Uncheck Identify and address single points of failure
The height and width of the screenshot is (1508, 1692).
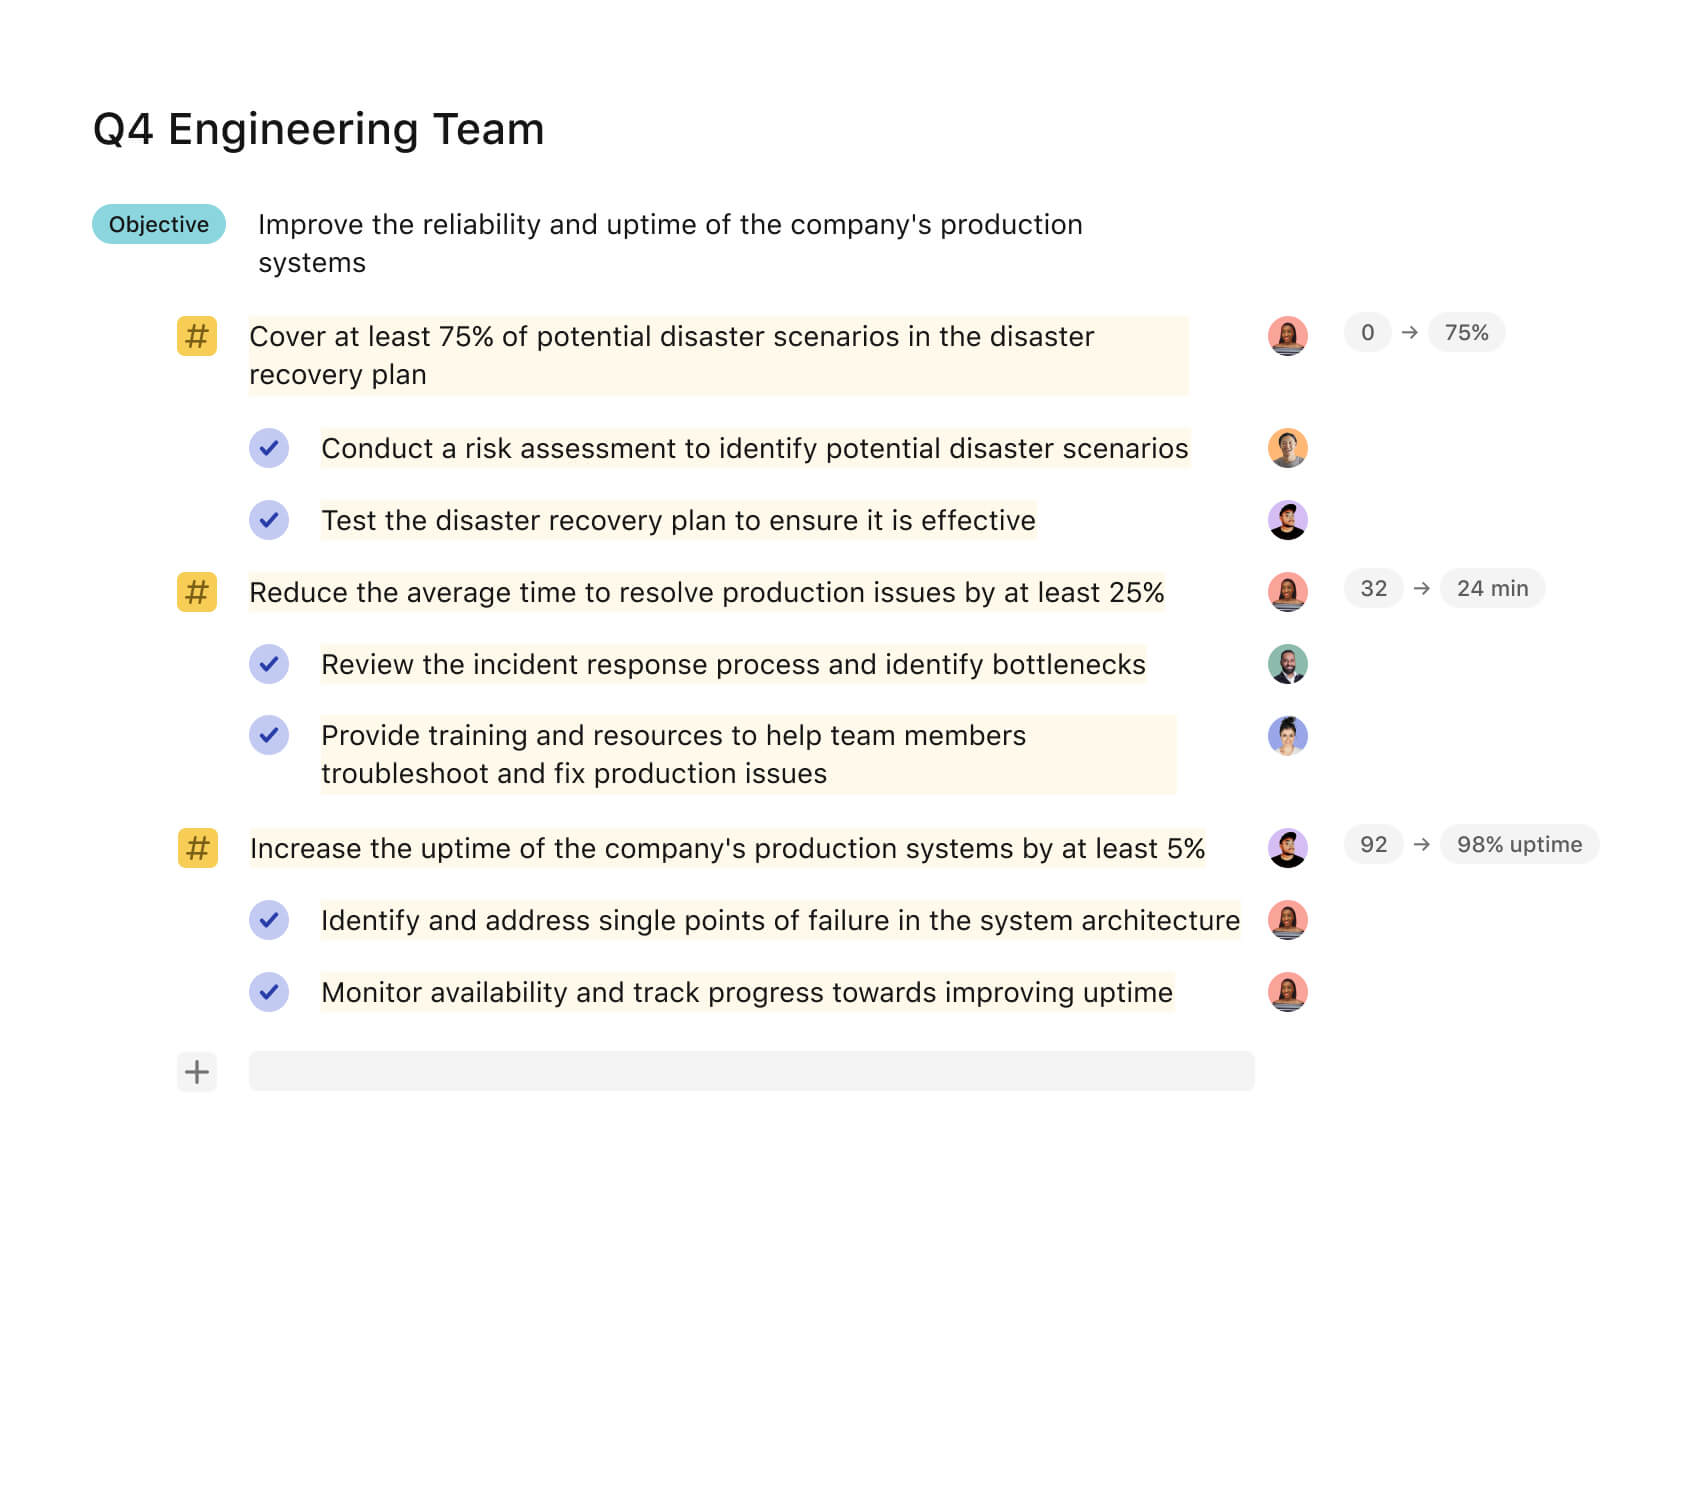pos(269,920)
